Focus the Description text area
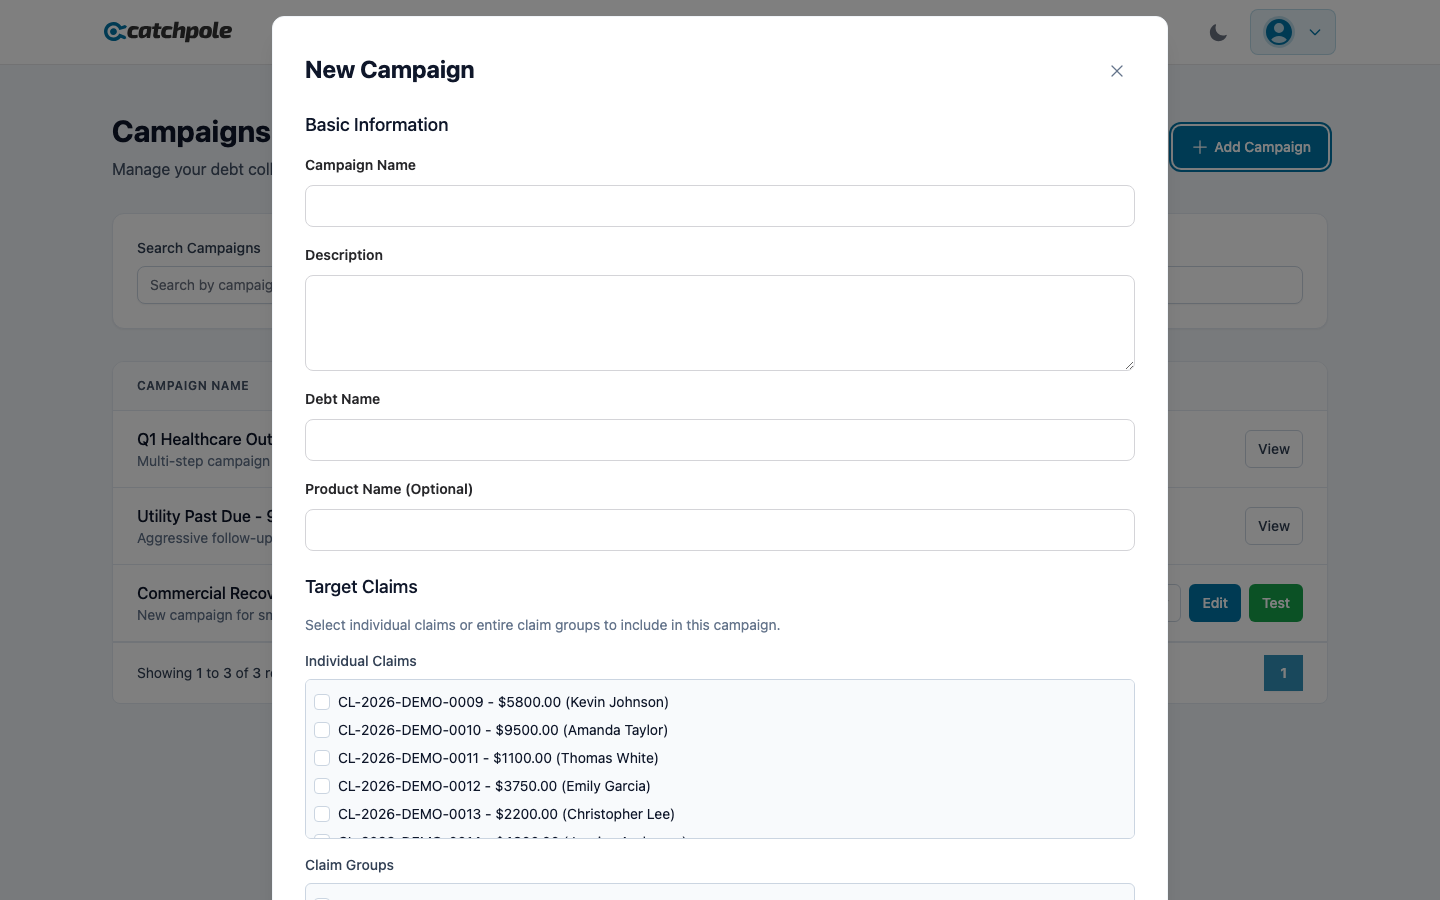Viewport: 1440px width, 900px height. click(x=719, y=322)
